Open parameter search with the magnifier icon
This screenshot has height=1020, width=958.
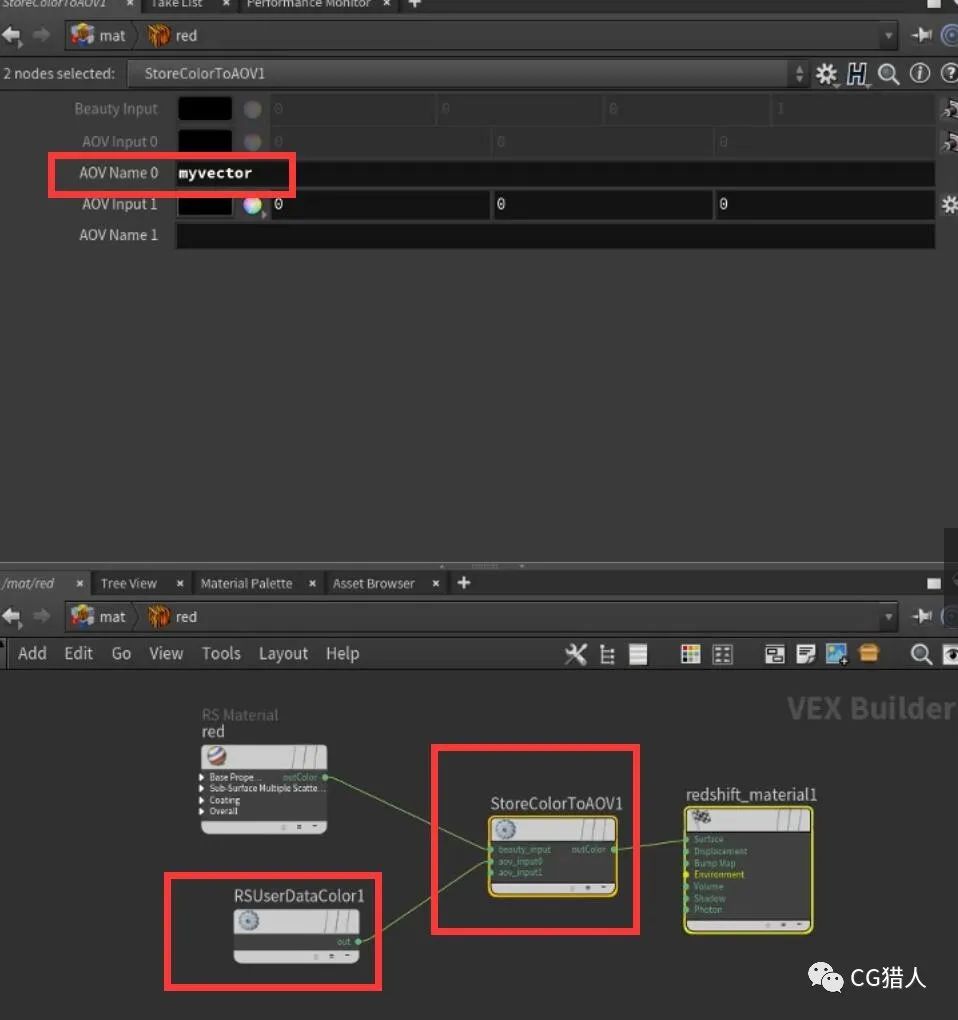pos(887,73)
